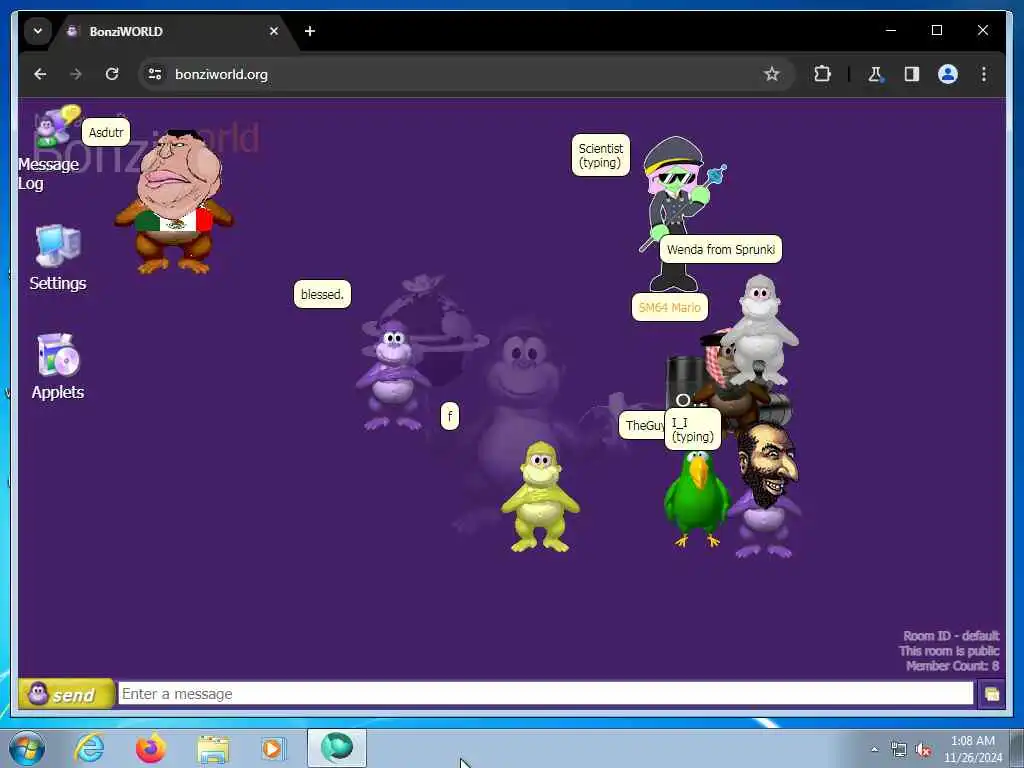Open Windows Explorer from taskbar

tap(213, 749)
